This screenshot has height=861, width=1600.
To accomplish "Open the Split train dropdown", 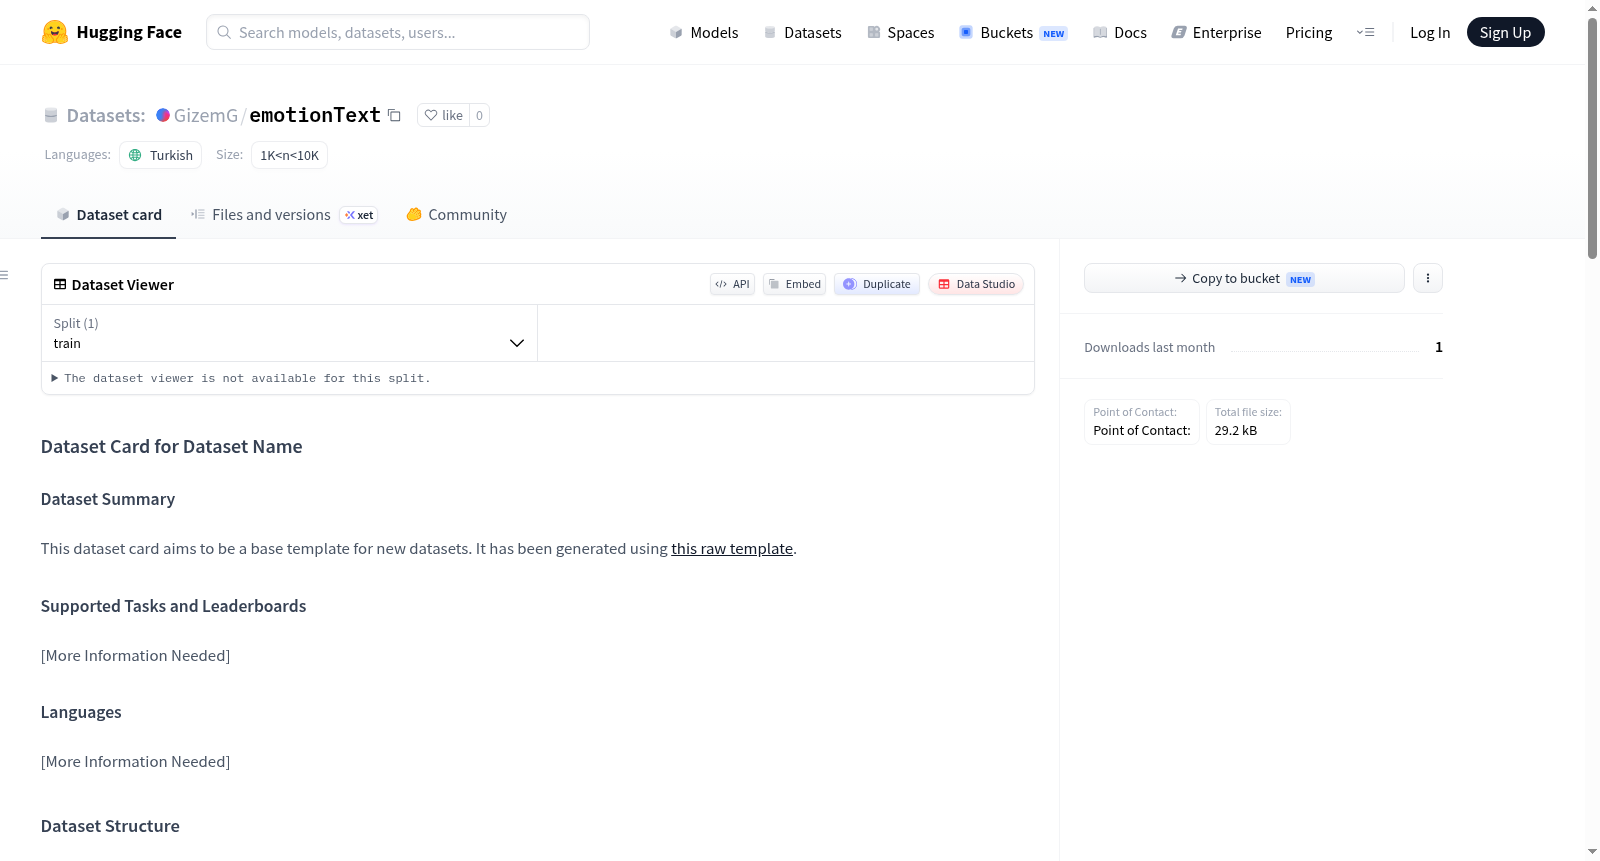I will pos(289,333).
